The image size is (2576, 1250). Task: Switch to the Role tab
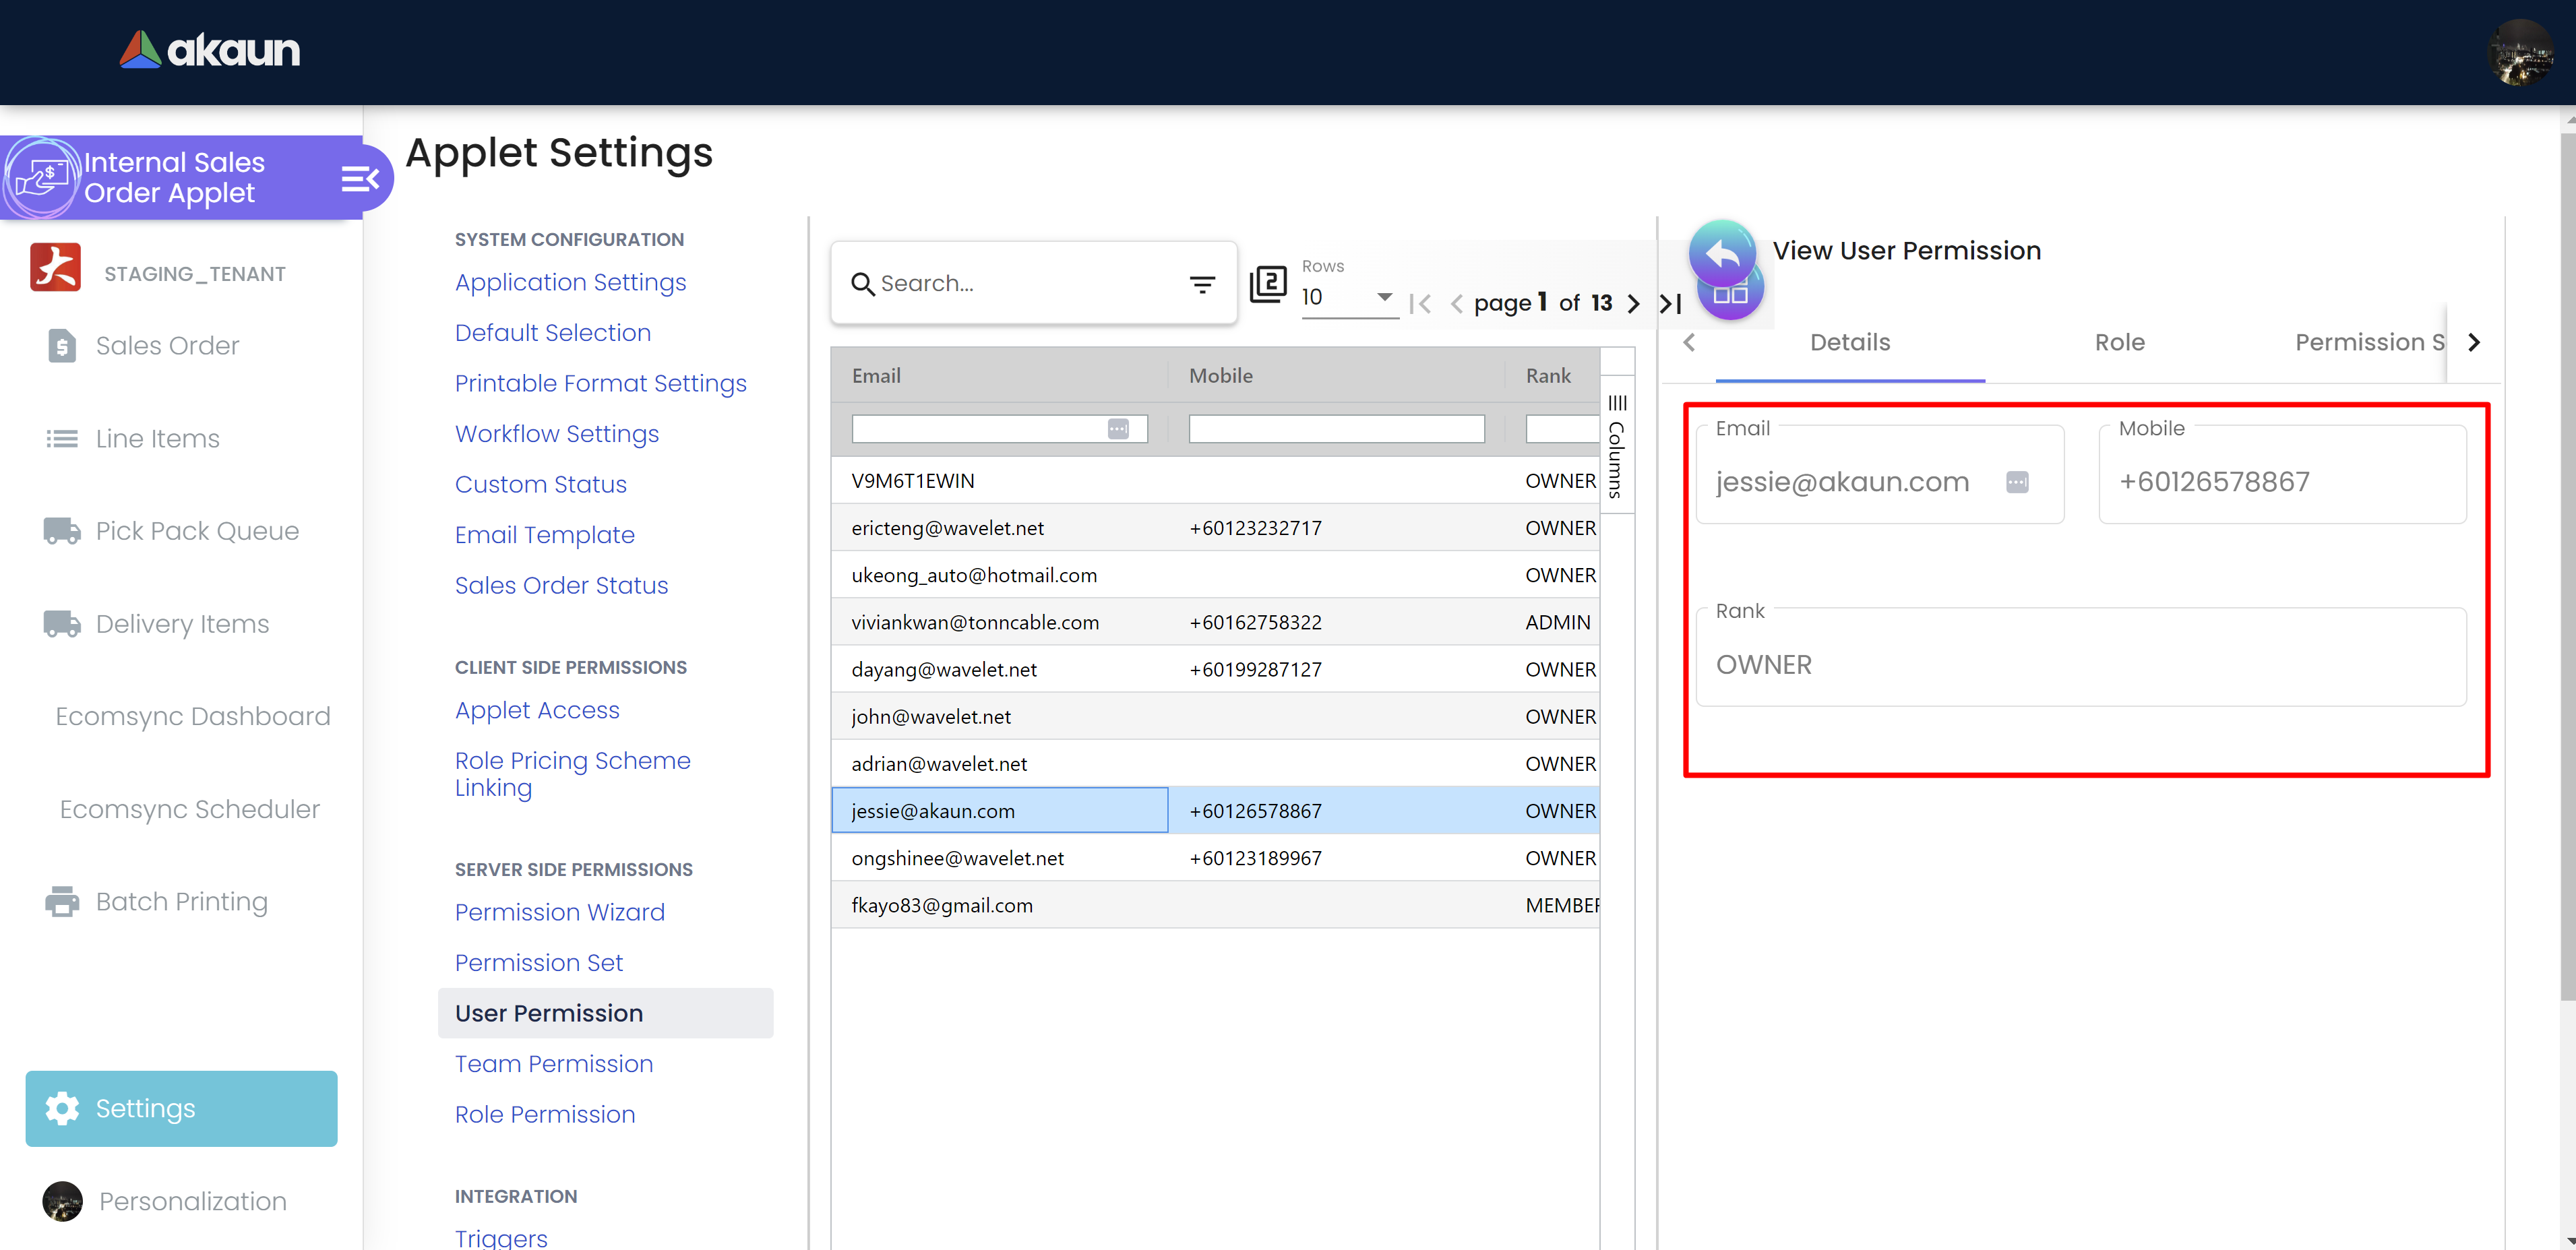(x=2119, y=343)
